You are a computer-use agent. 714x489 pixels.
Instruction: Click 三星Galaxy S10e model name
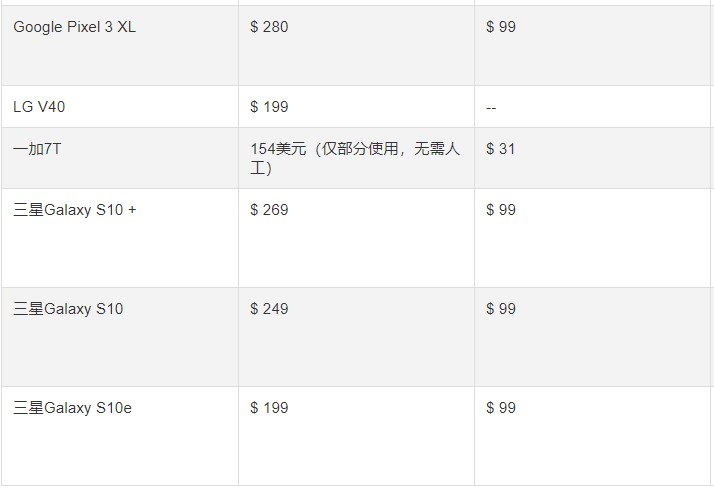[x=72, y=408]
